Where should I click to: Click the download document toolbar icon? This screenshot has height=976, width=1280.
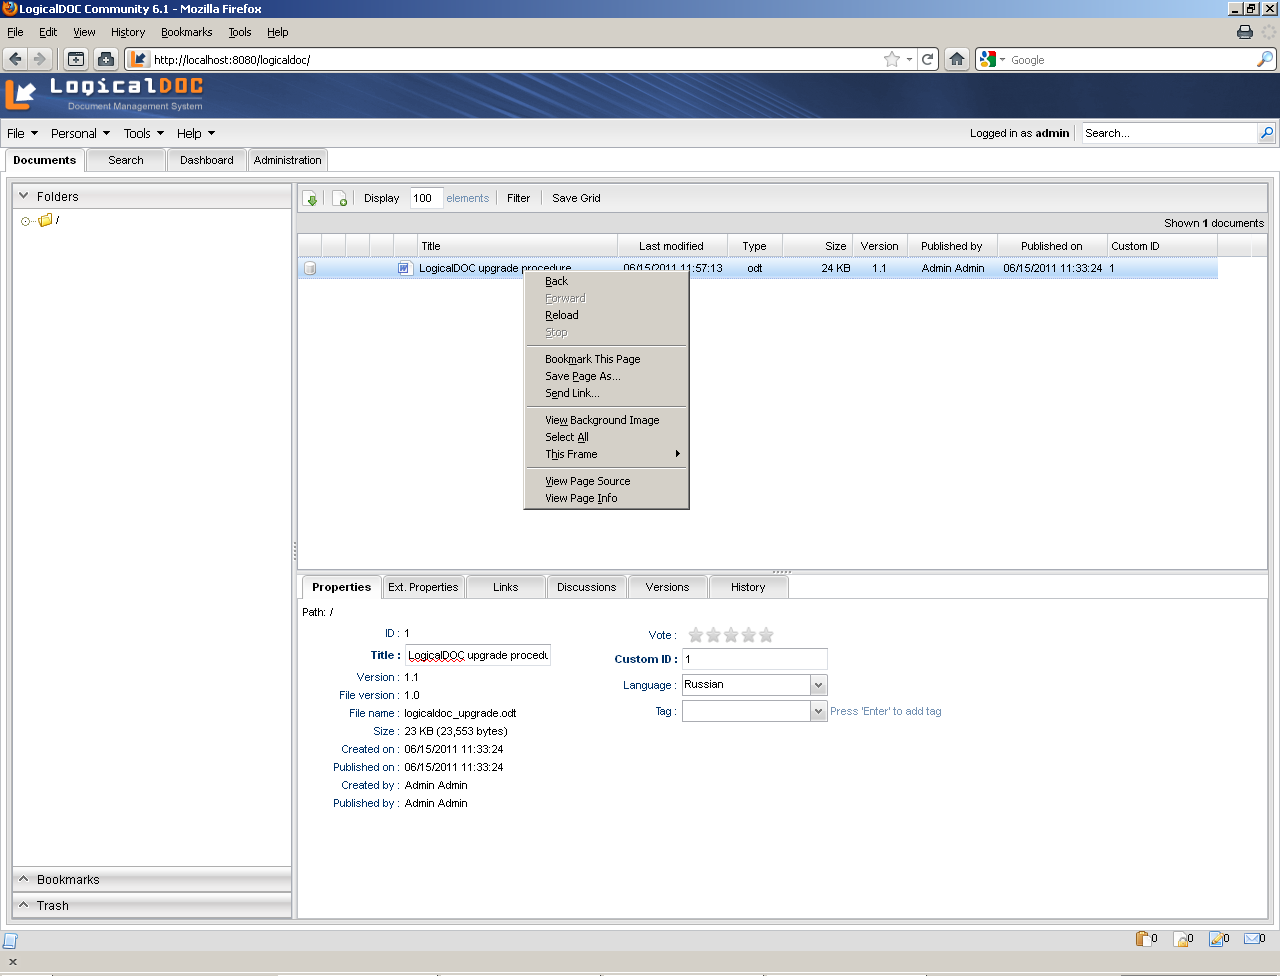[311, 198]
